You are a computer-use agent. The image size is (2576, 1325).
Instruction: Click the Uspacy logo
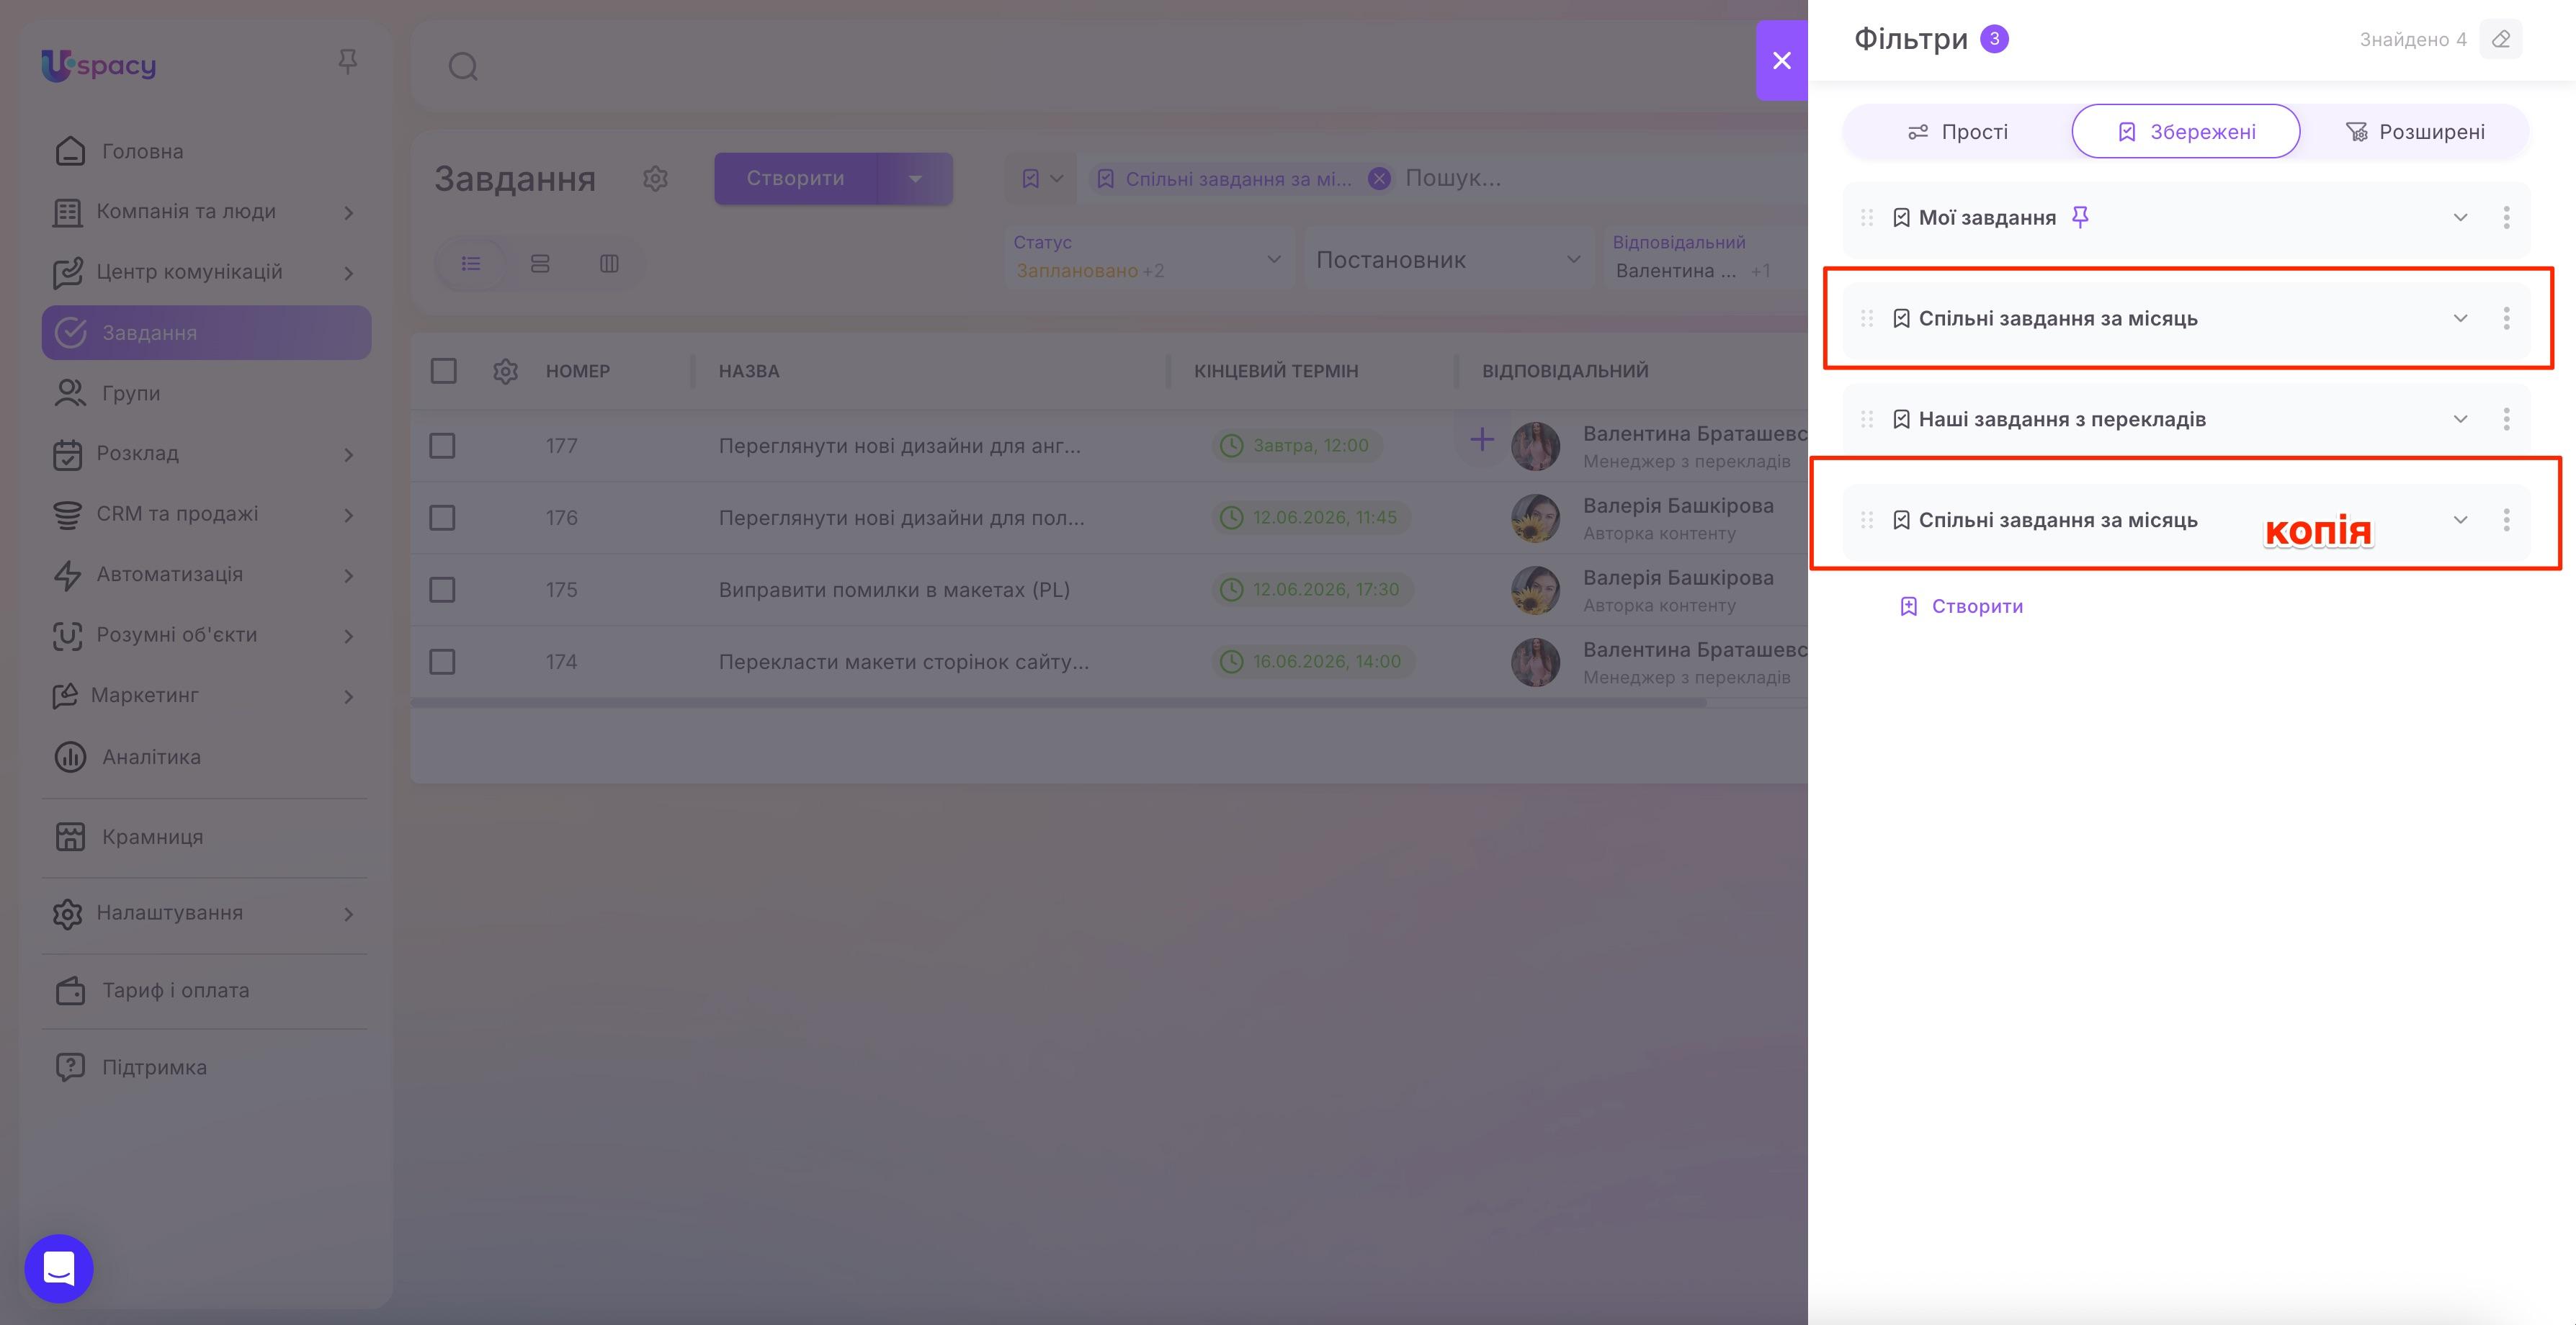(98, 65)
